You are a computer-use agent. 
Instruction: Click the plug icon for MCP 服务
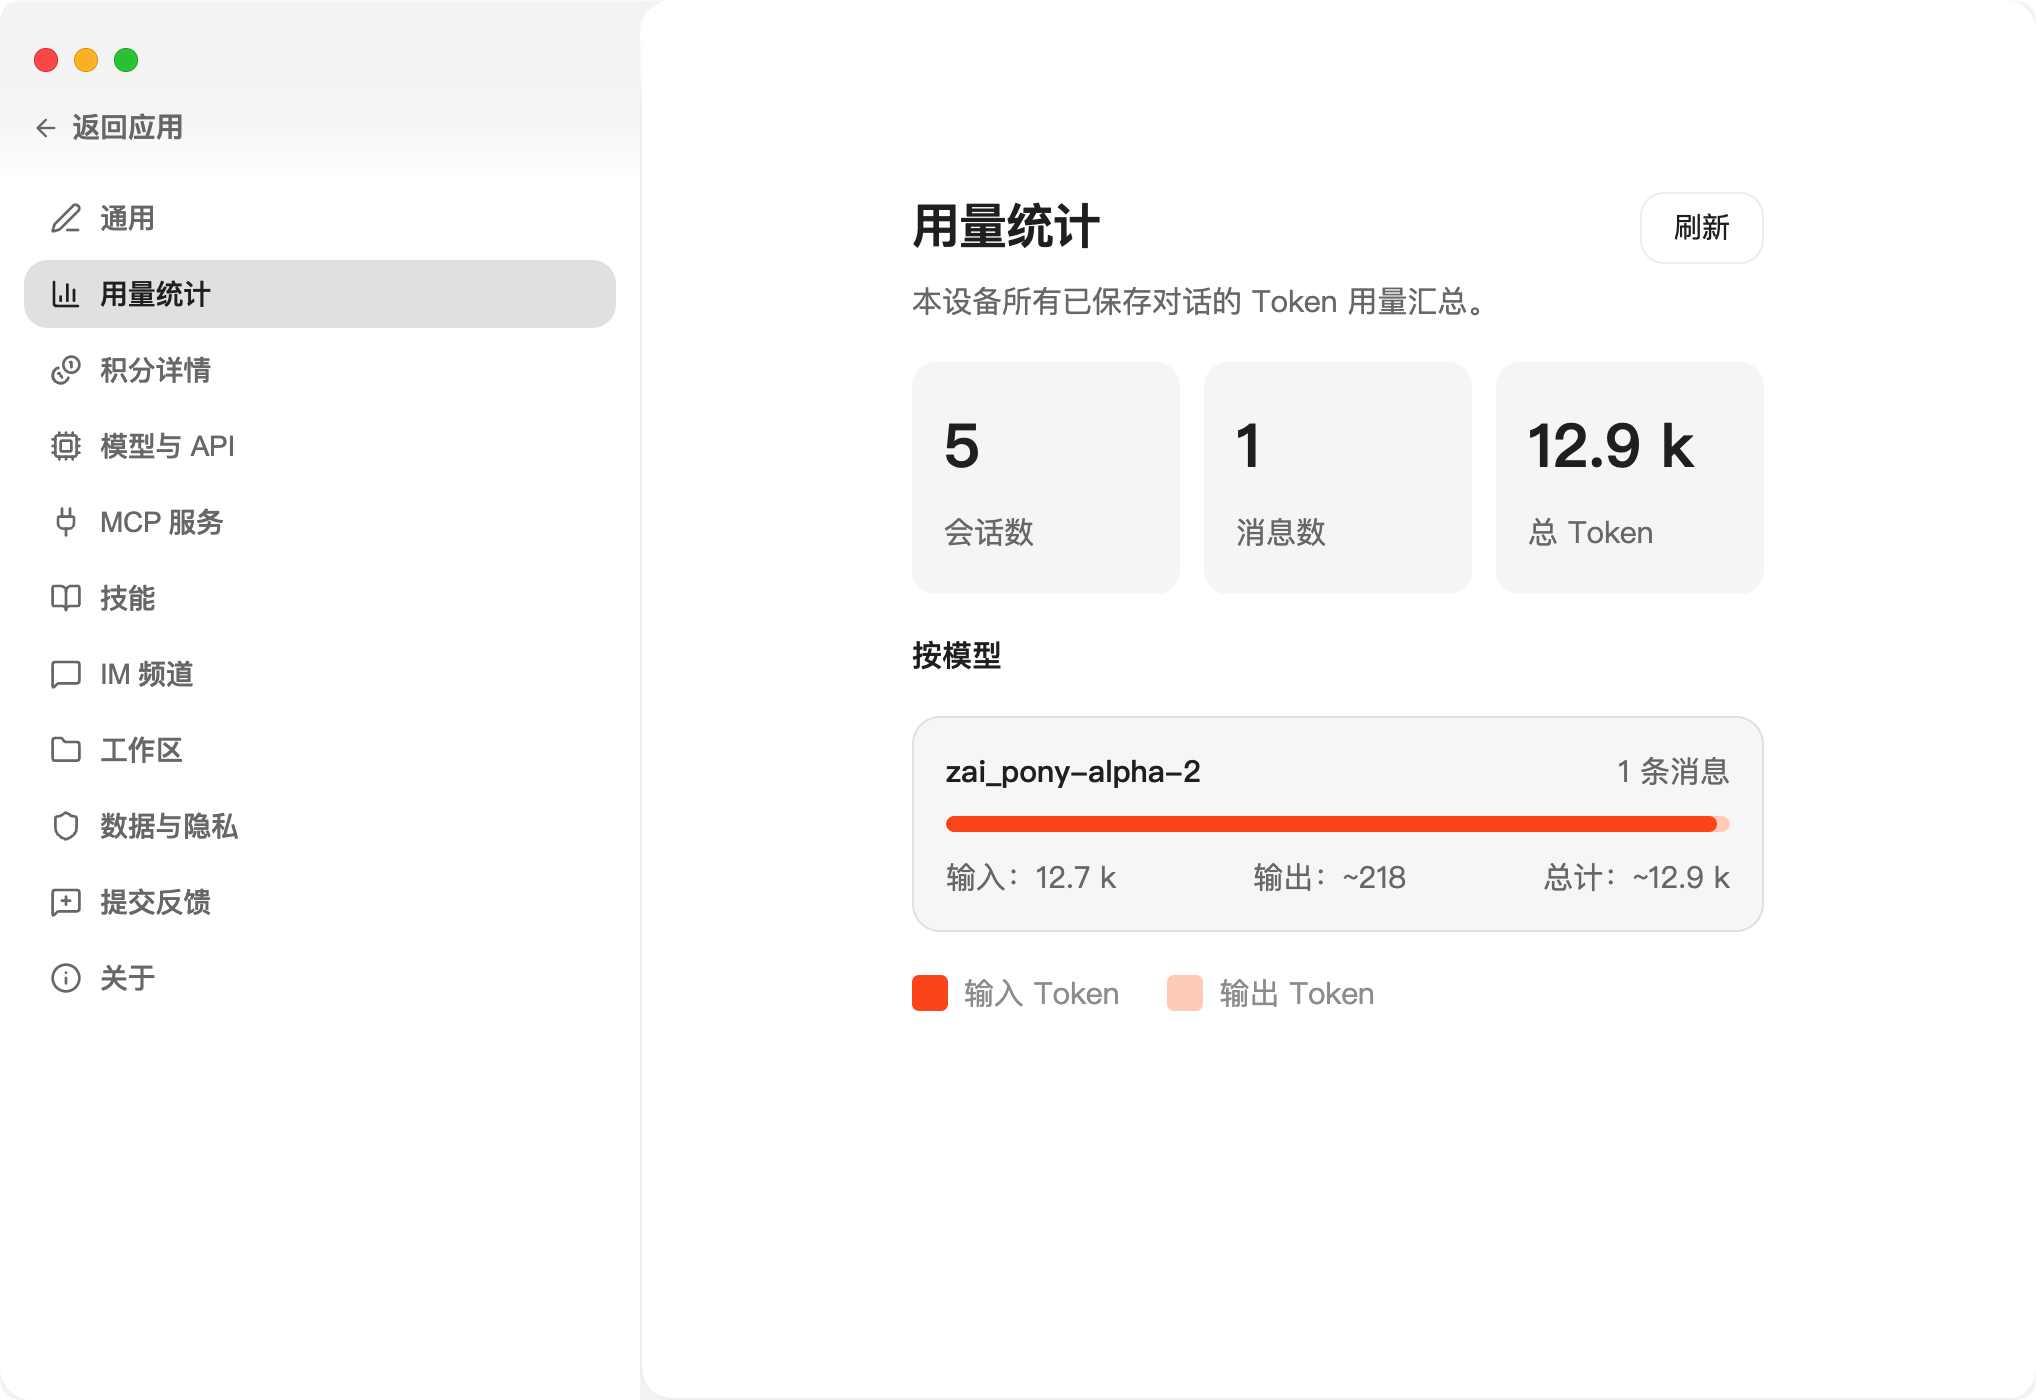click(66, 522)
